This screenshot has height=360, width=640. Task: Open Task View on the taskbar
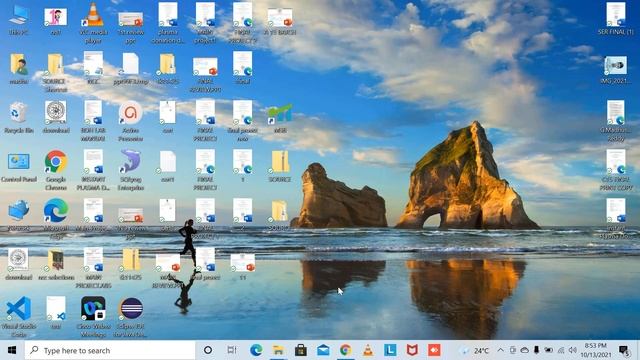231,350
